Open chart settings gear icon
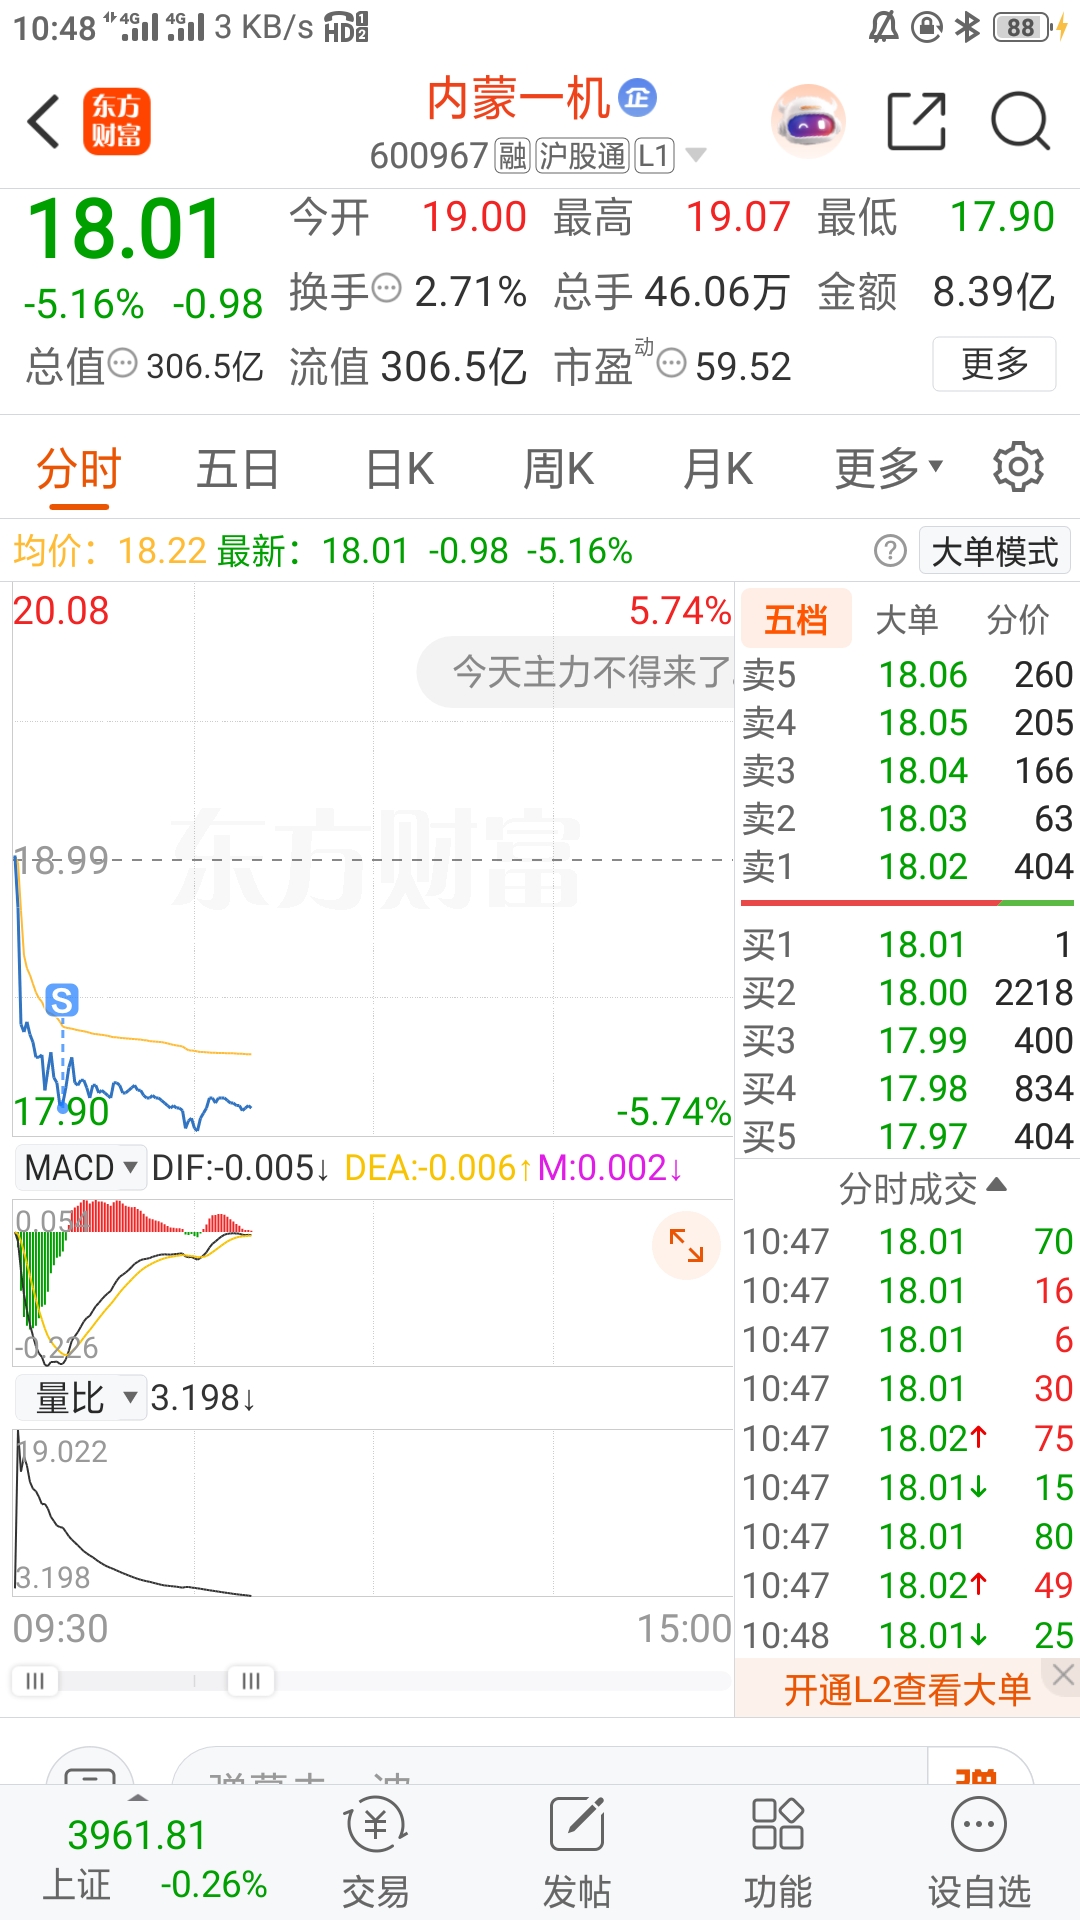Image resolution: width=1080 pixels, height=1920 pixels. (1018, 467)
